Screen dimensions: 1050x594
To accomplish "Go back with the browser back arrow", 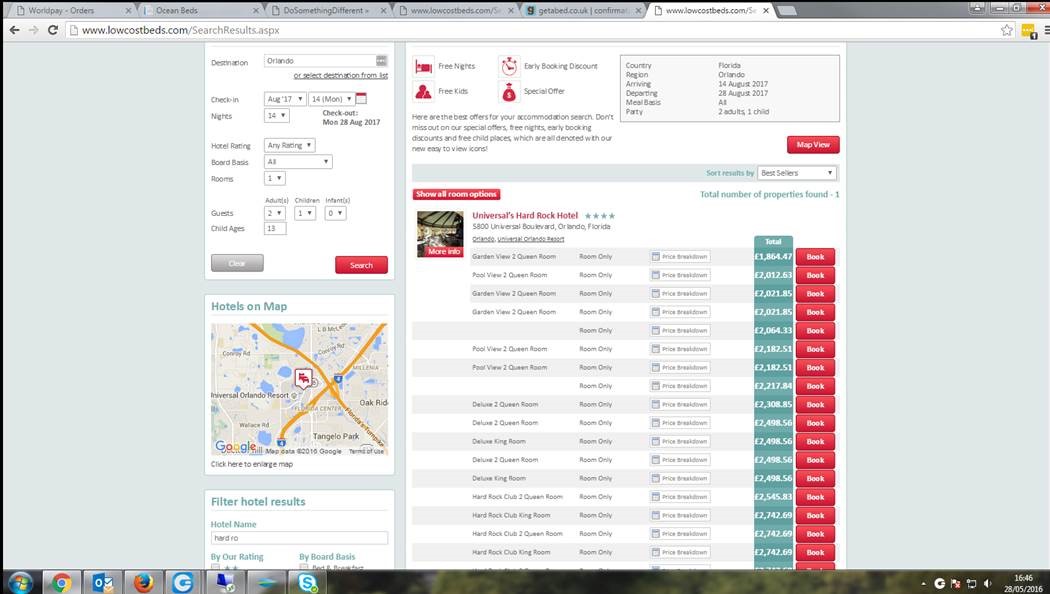I will [14, 30].
